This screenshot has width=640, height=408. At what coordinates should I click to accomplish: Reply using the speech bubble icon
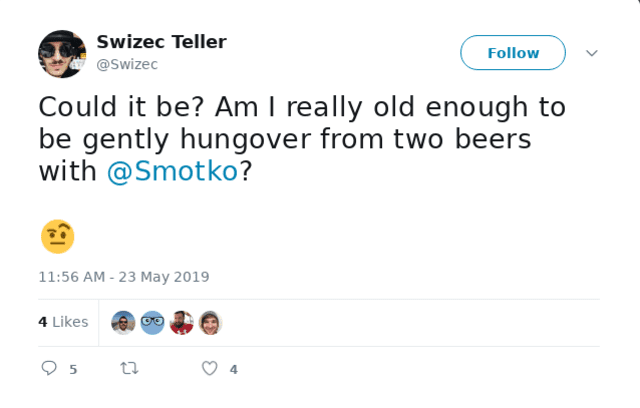pyautogui.click(x=49, y=369)
